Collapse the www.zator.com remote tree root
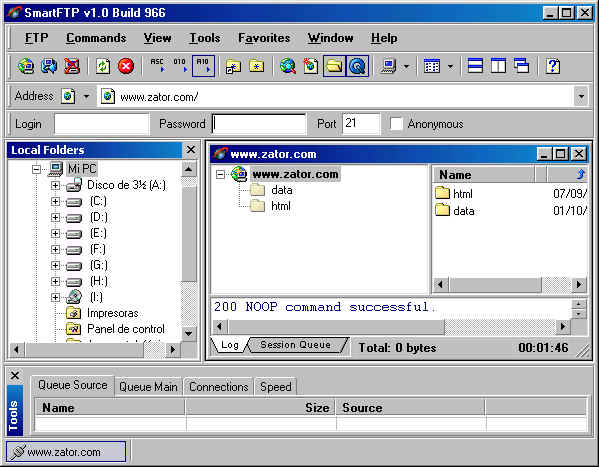The image size is (599, 467). pos(220,175)
